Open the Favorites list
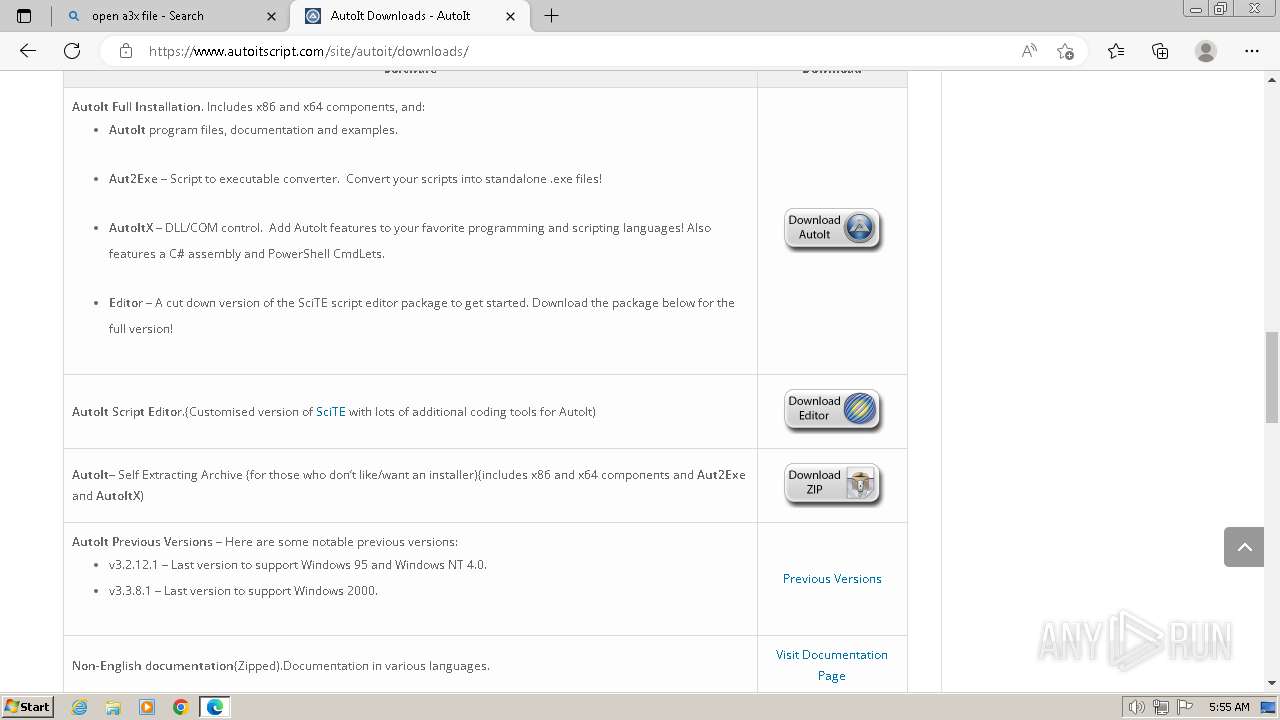Image resolution: width=1280 pixels, height=720 pixels. [x=1116, y=51]
